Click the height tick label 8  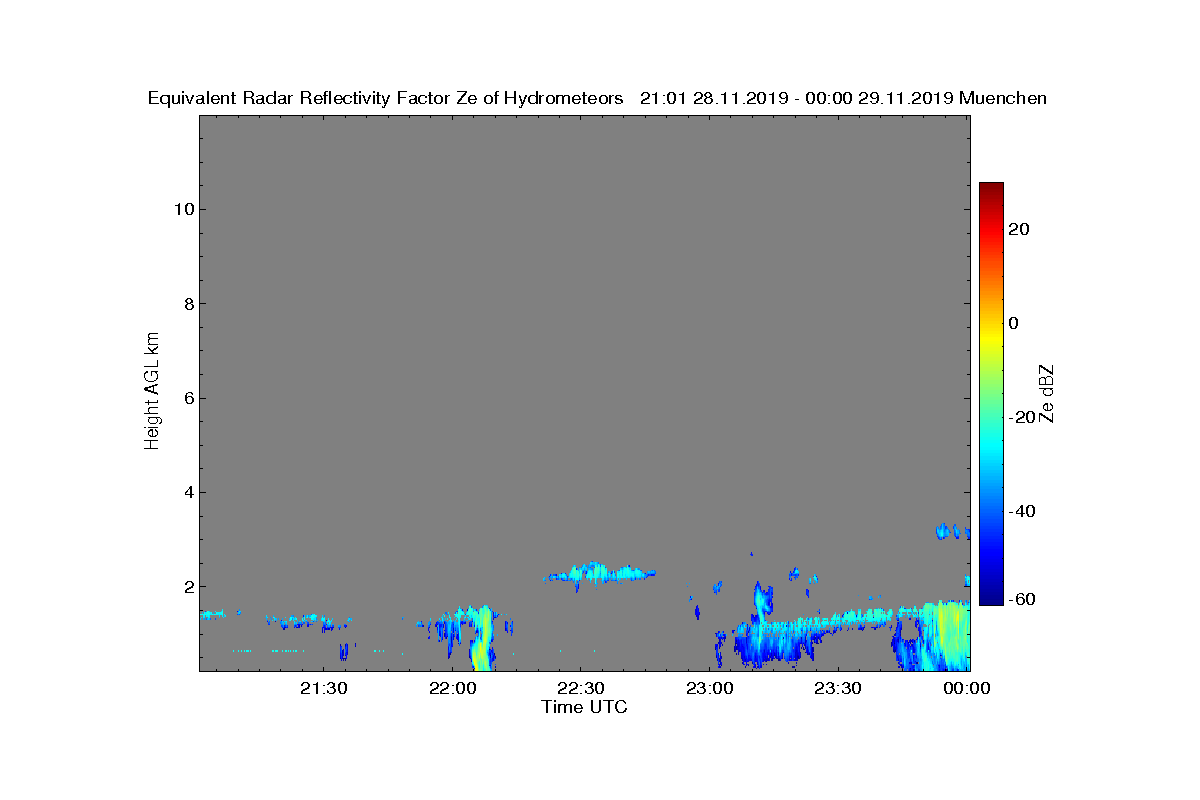click(187, 304)
